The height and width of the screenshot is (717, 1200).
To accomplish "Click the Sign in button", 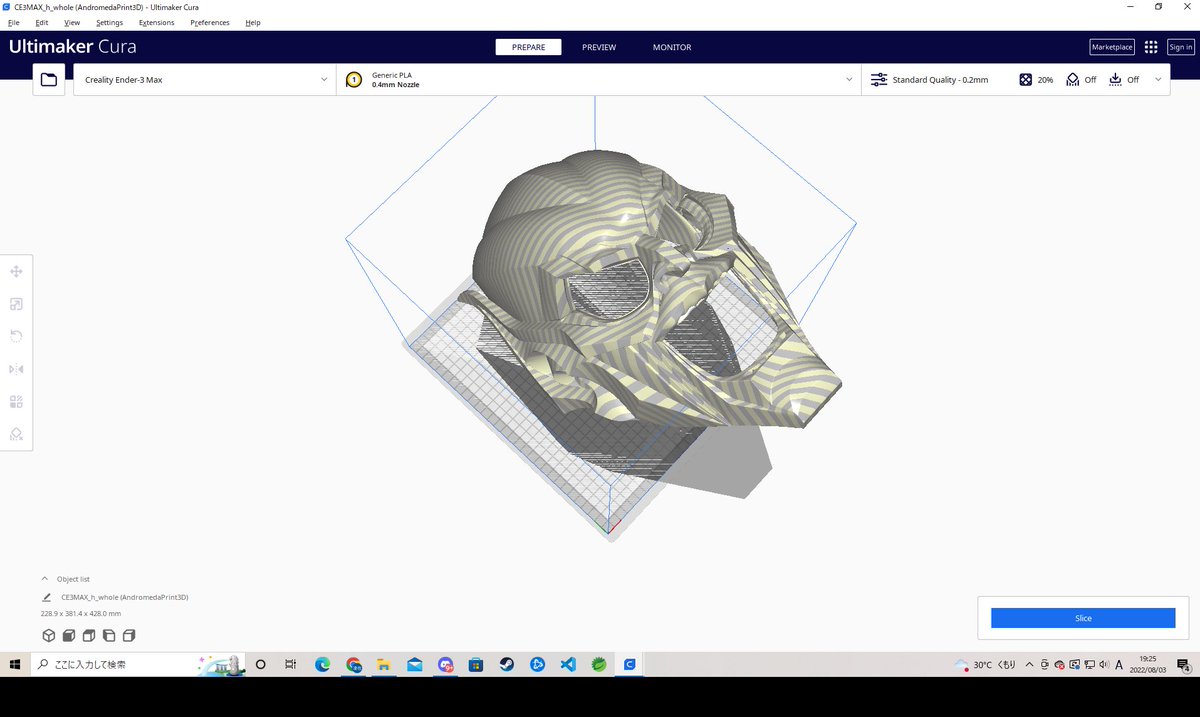I will tap(1180, 47).
